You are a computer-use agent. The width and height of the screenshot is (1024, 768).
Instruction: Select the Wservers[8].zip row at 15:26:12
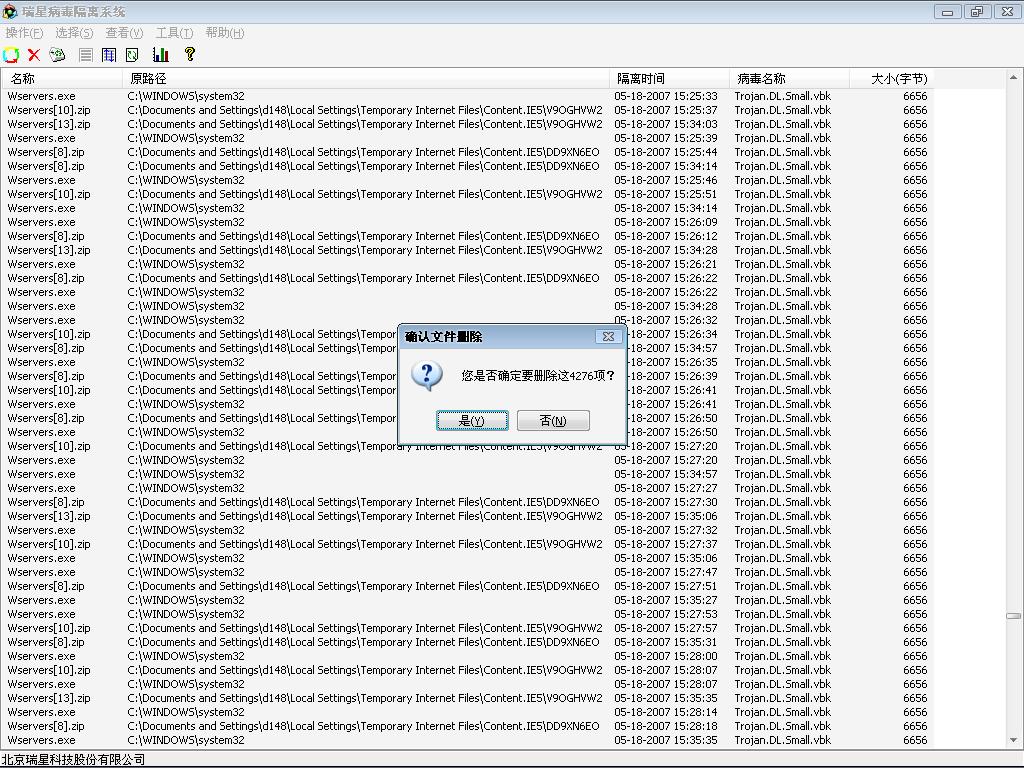coord(467,236)
